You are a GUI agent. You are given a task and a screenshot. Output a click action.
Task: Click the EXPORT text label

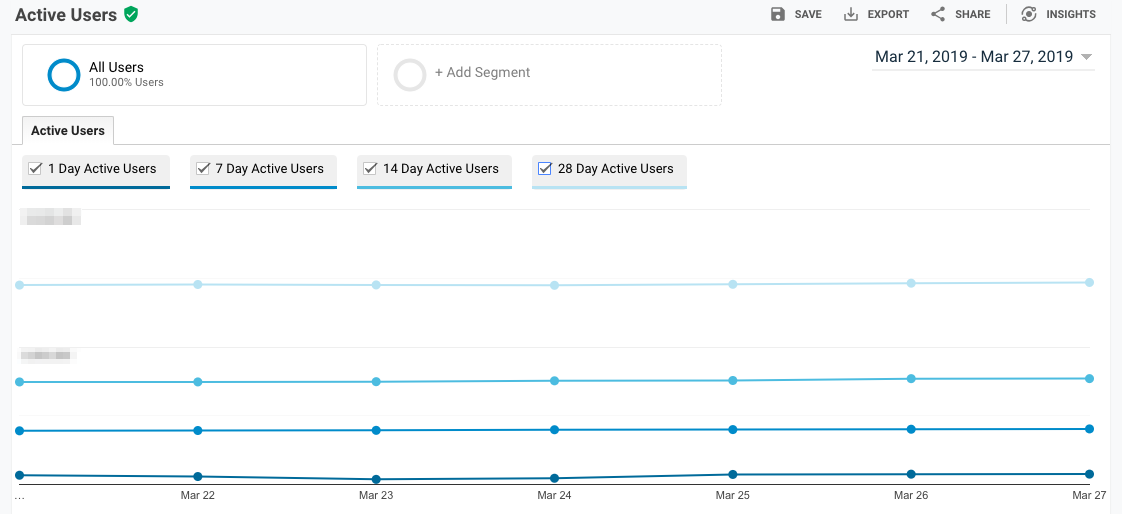[x=888, y=14]
